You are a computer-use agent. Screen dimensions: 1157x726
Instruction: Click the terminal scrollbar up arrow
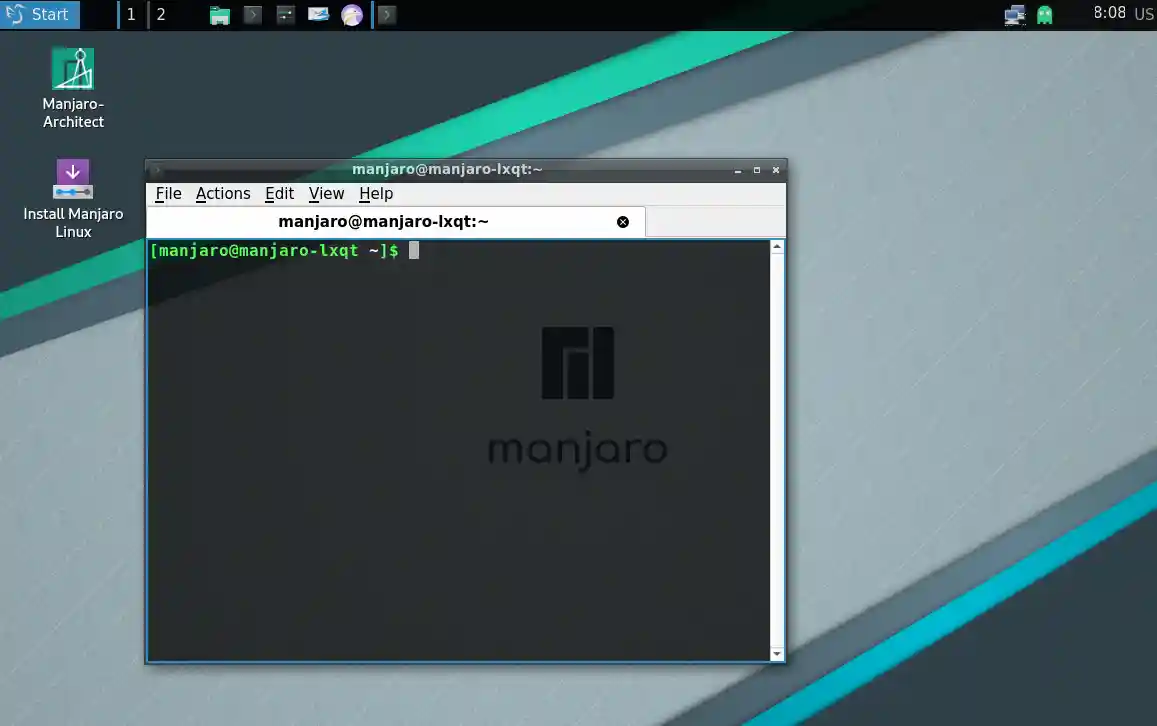(x=777, y=247)
